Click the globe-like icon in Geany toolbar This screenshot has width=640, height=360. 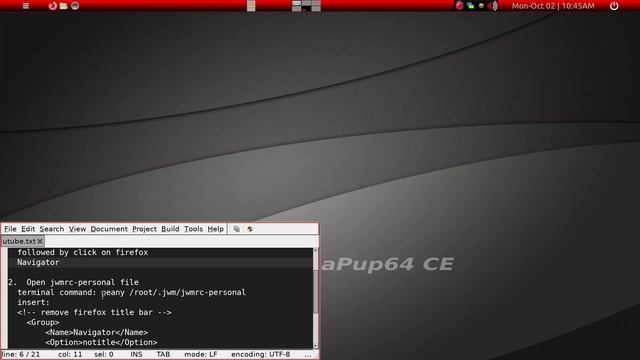250,229
